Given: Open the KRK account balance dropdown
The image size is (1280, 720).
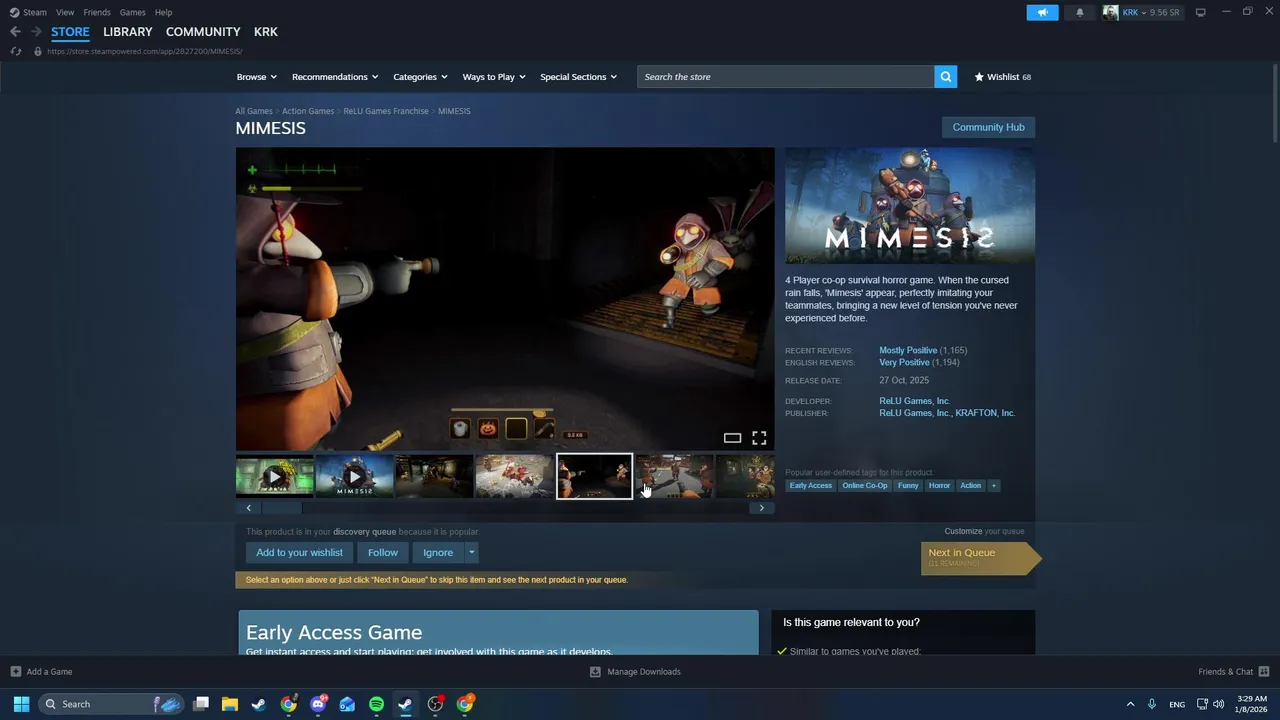Looking at the screenshot, I should pos(1151,12).
